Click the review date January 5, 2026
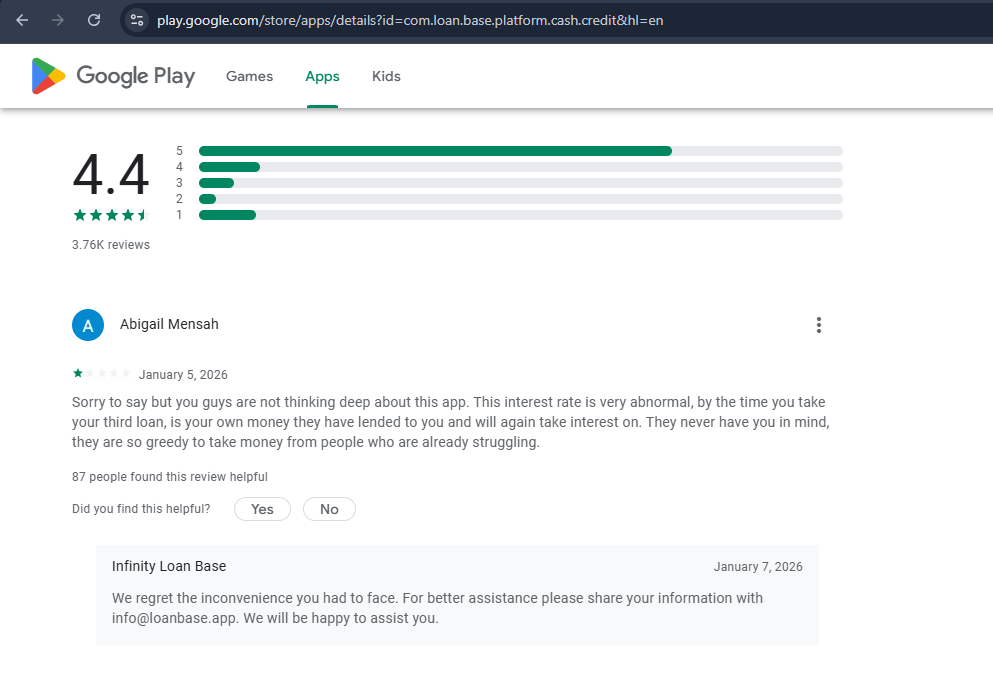The width and height of the screenshot is (993, 673). pyautogui.click(x=183, y=375)
